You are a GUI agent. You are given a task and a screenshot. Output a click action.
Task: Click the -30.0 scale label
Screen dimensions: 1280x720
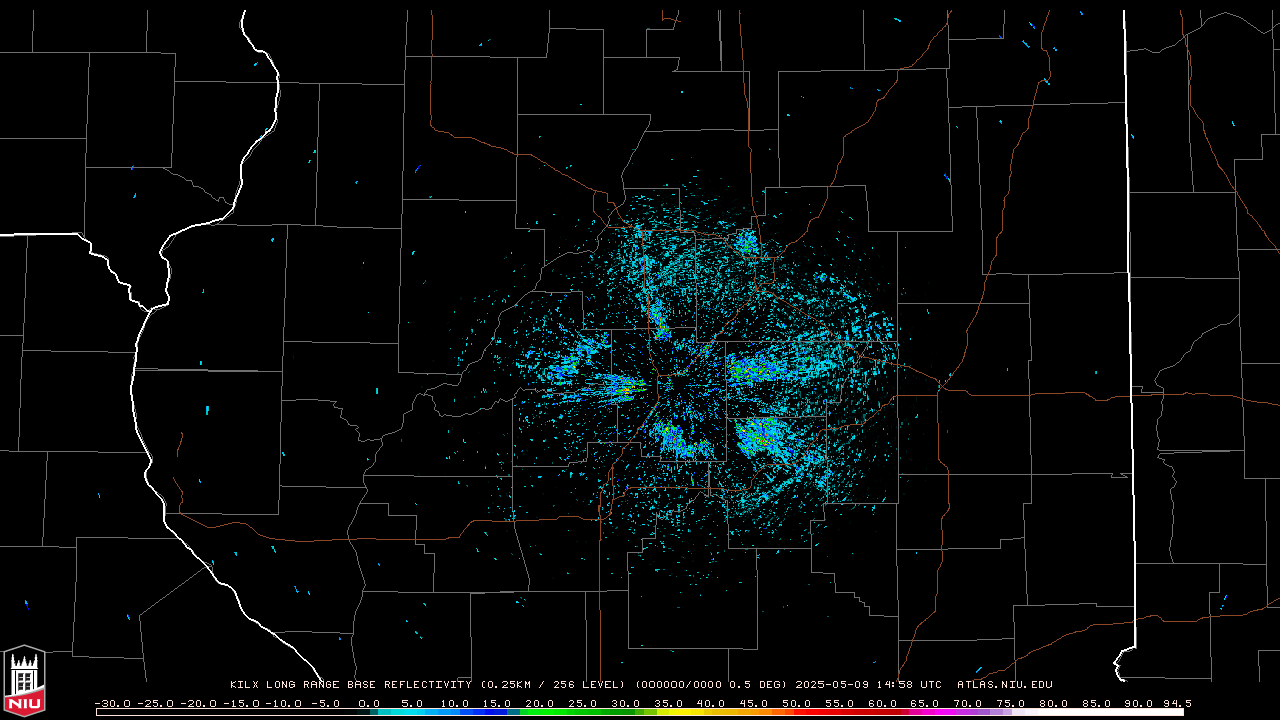113,703
